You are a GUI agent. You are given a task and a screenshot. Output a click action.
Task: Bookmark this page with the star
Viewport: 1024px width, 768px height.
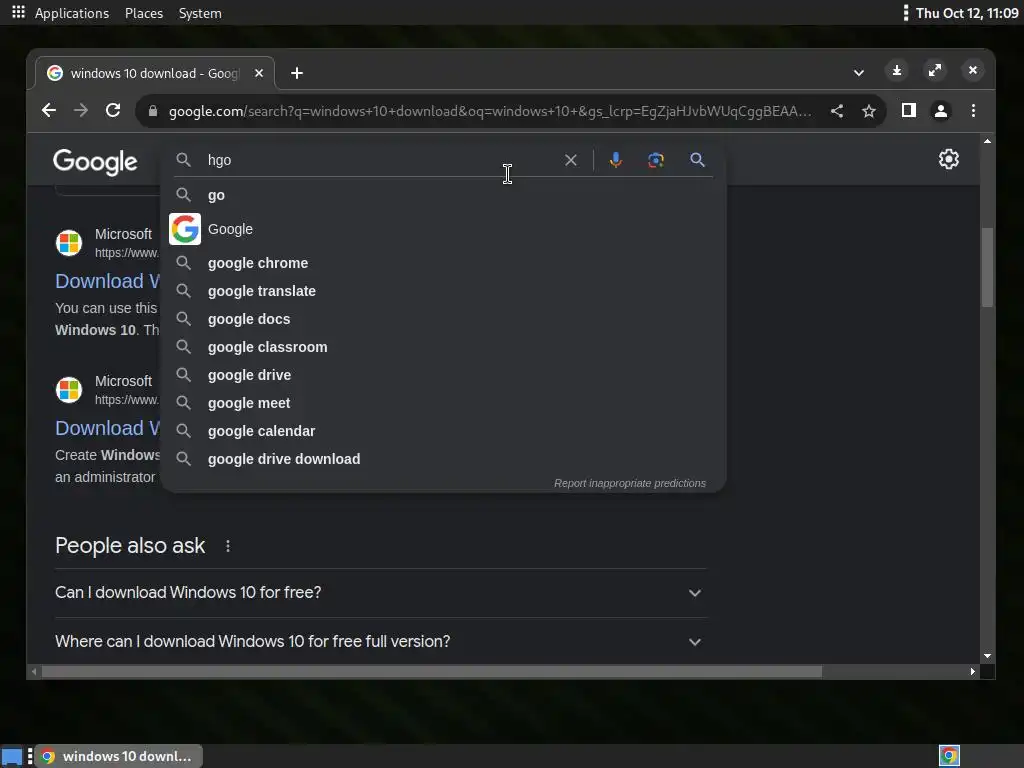click(869, 111)
